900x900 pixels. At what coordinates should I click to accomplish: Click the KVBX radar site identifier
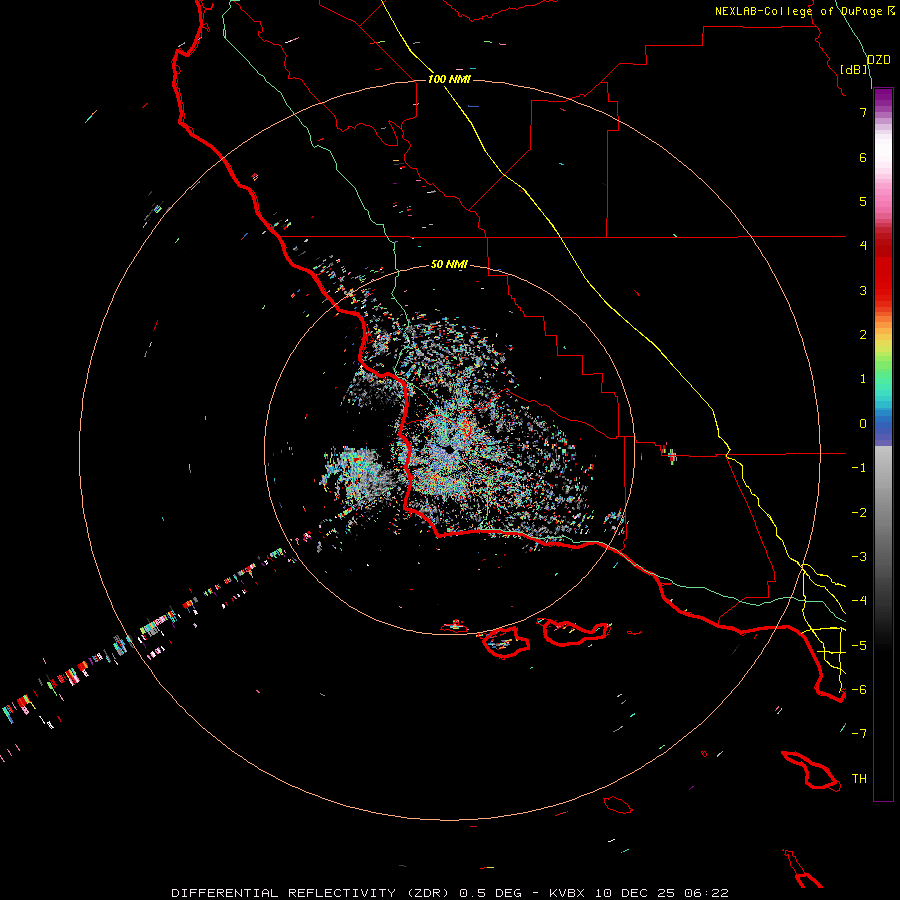[x=569, y=893]
